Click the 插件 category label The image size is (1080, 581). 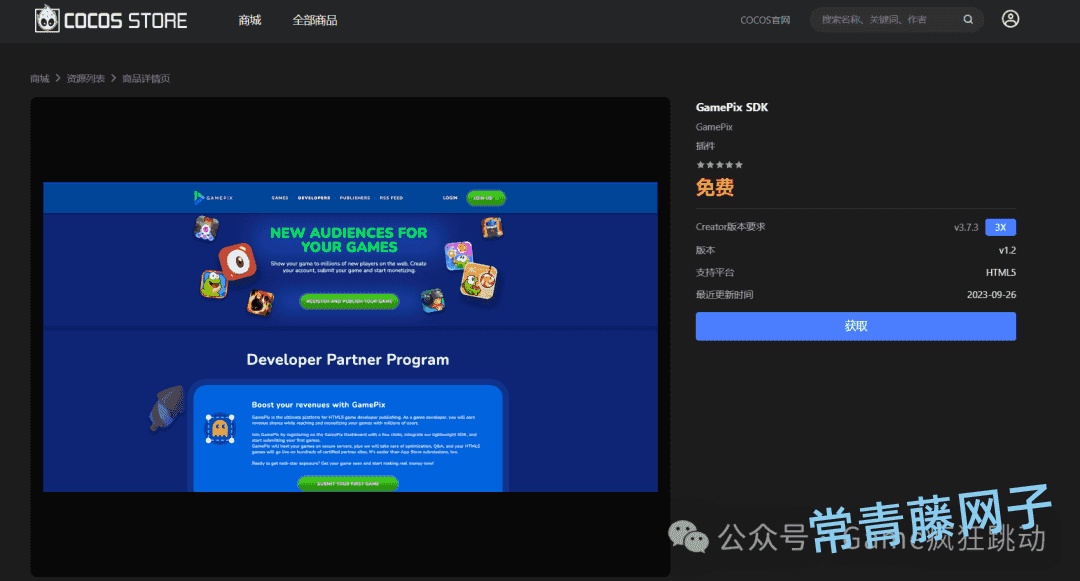pos(705,146)
